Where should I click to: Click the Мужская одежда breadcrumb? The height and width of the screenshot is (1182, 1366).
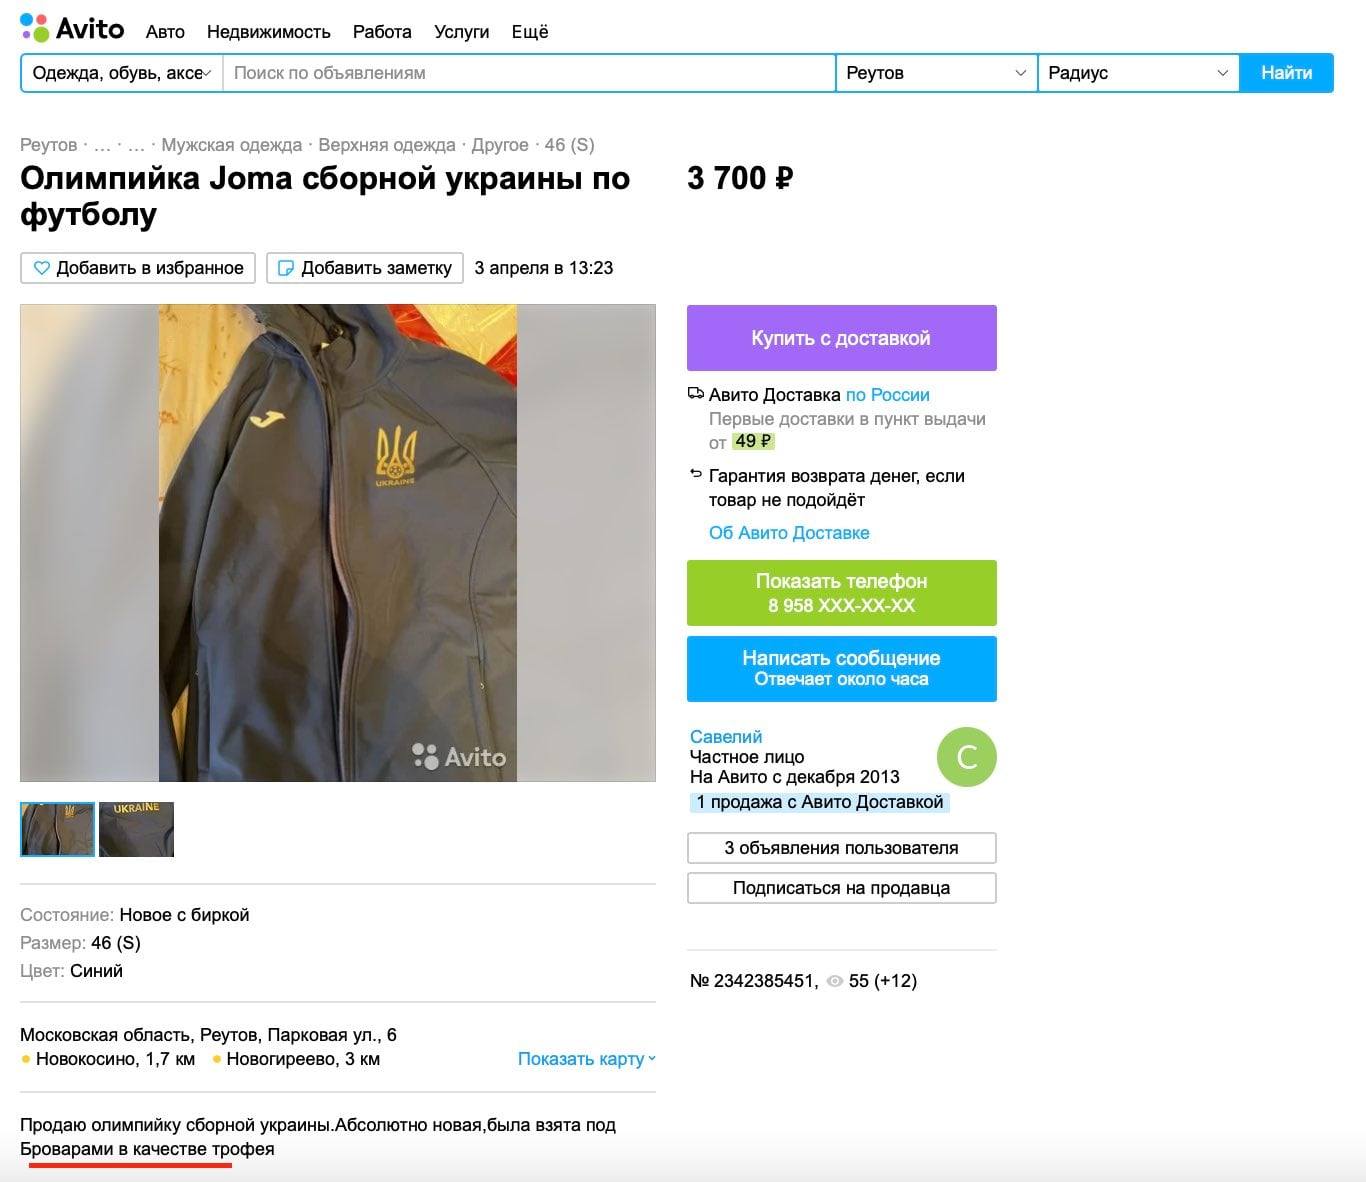pos(232,145)
